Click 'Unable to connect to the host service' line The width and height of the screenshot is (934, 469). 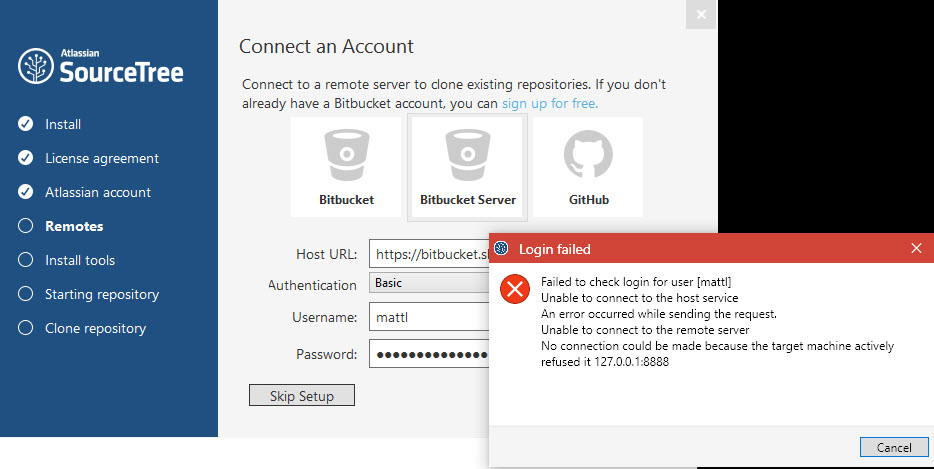639,298
